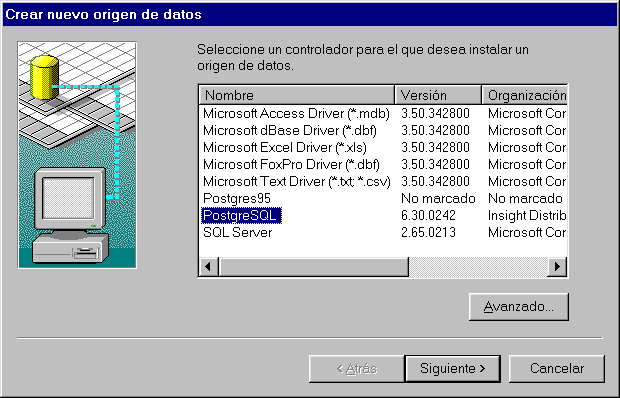Click the empty horizontal scrollbar track area
620x398 pixels.
(478, 267)
